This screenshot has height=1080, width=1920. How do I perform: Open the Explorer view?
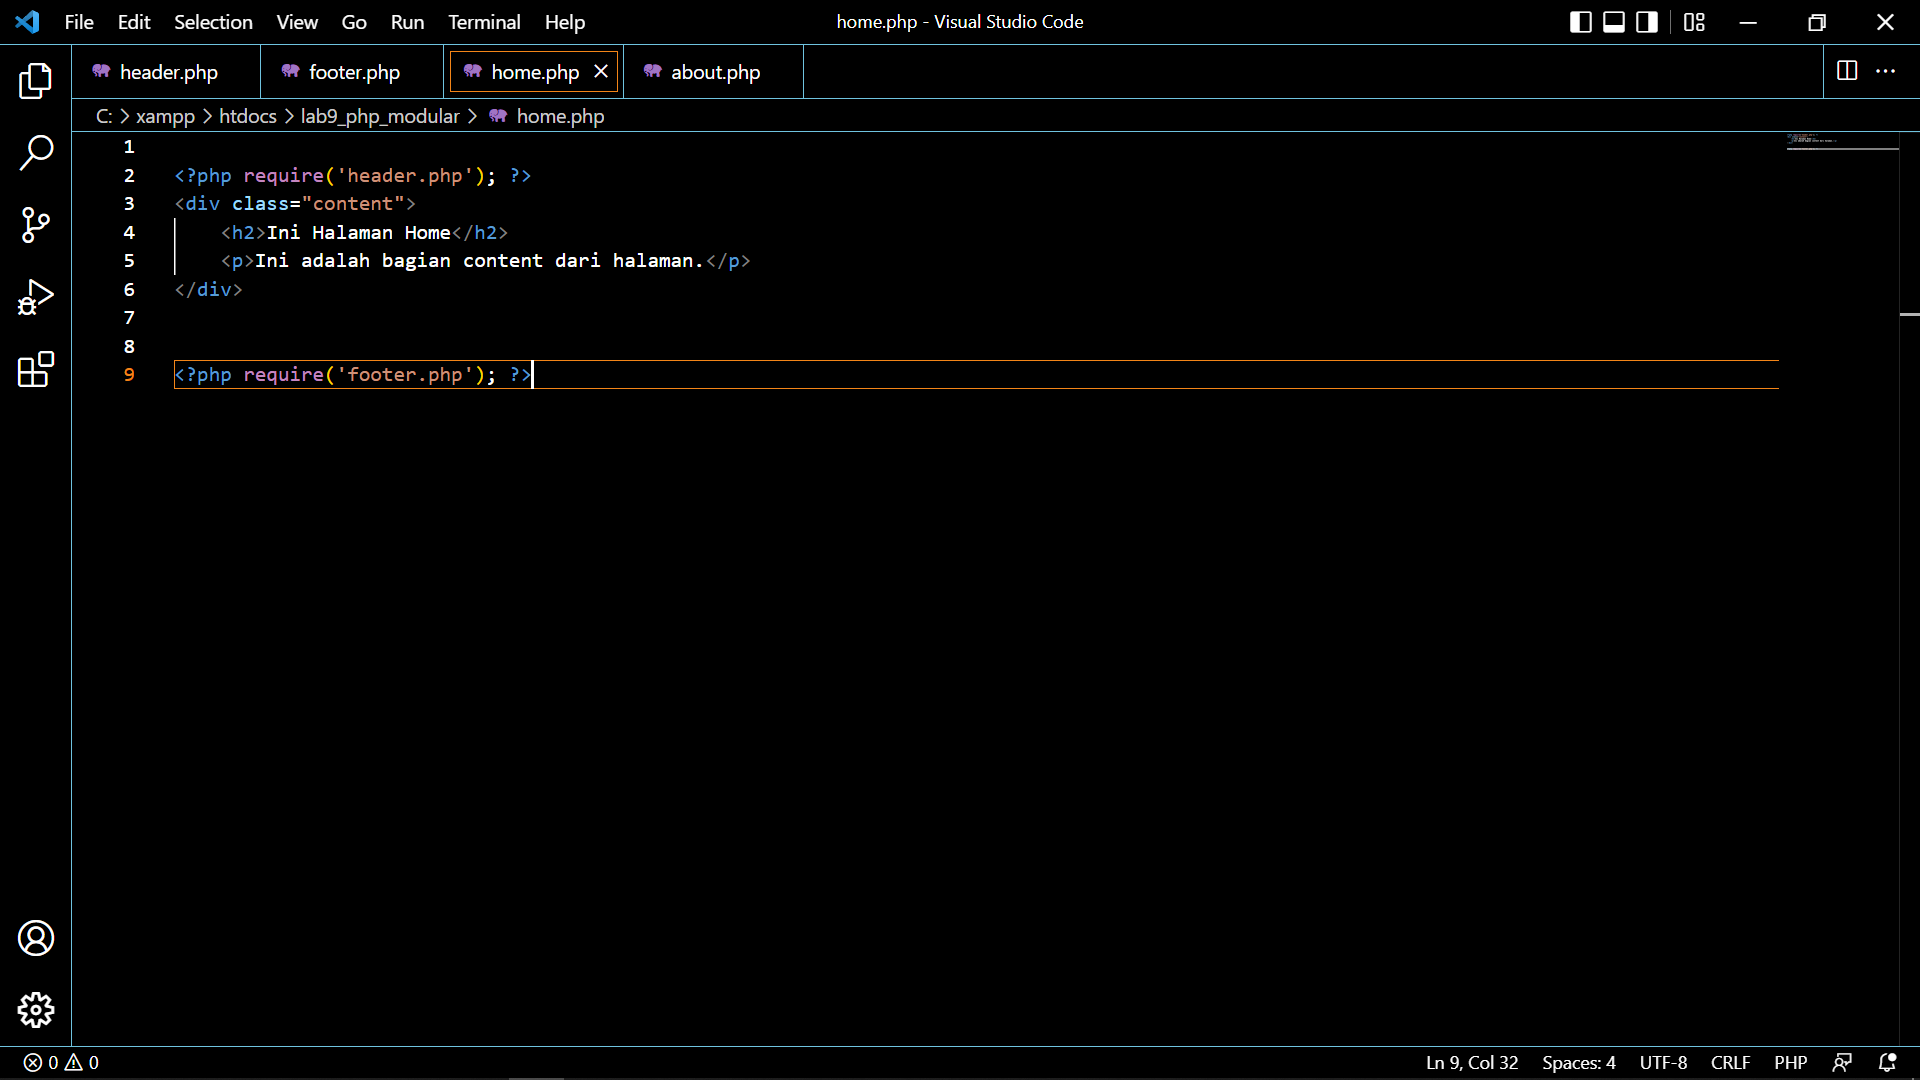(36, 81)
